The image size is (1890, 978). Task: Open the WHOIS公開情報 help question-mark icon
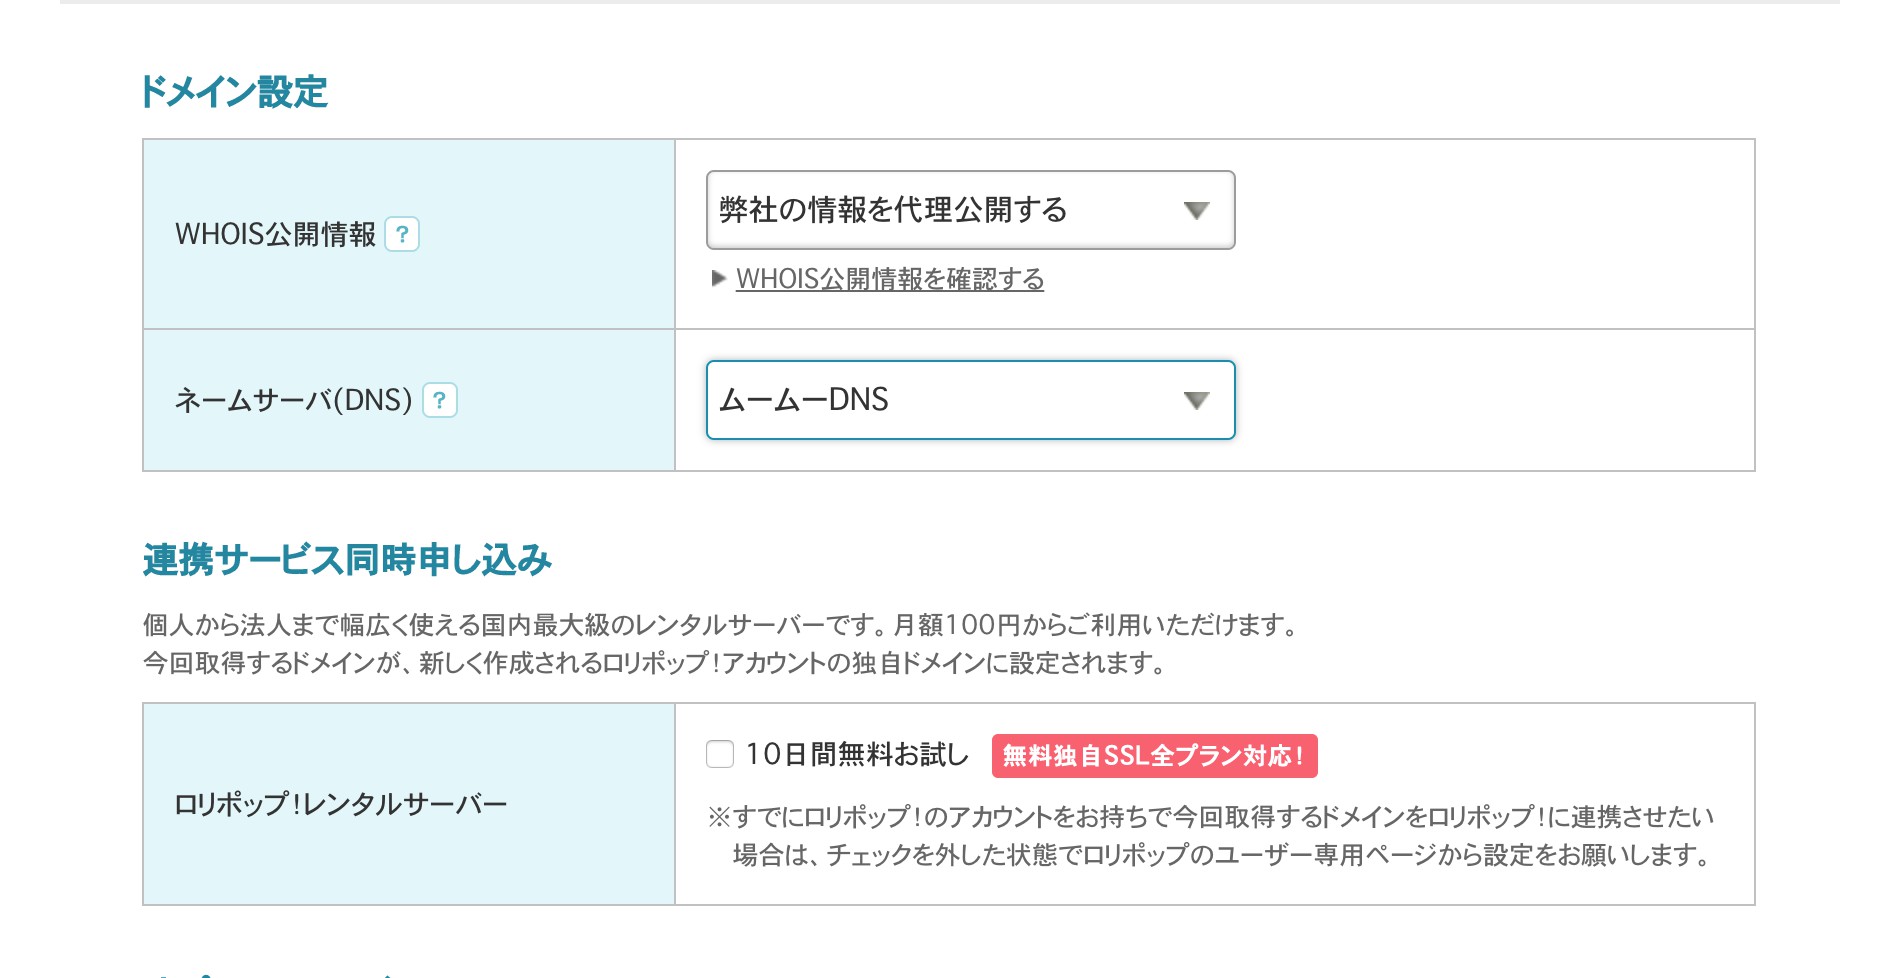[x=402, y=234]
